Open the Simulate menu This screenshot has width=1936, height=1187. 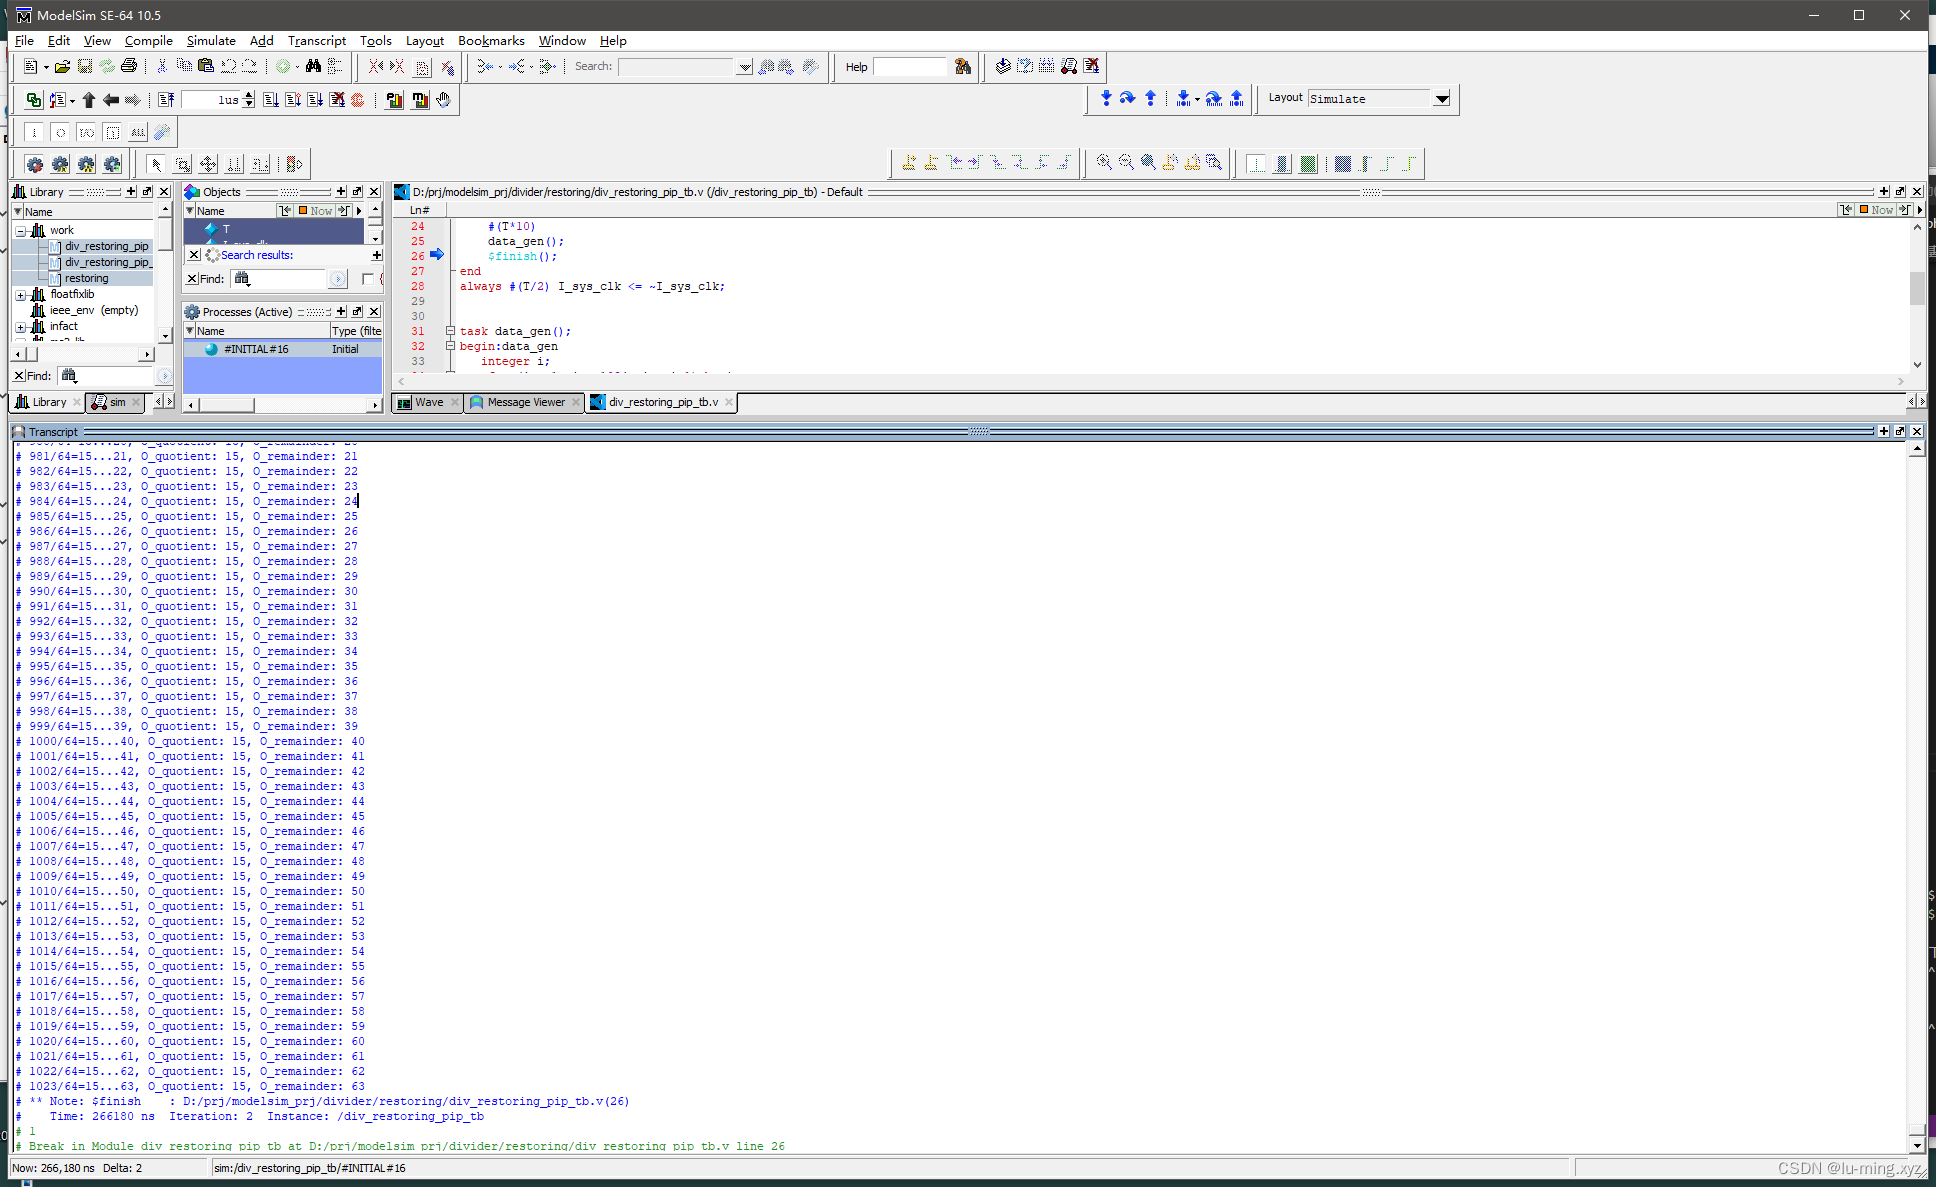point(210,41)
